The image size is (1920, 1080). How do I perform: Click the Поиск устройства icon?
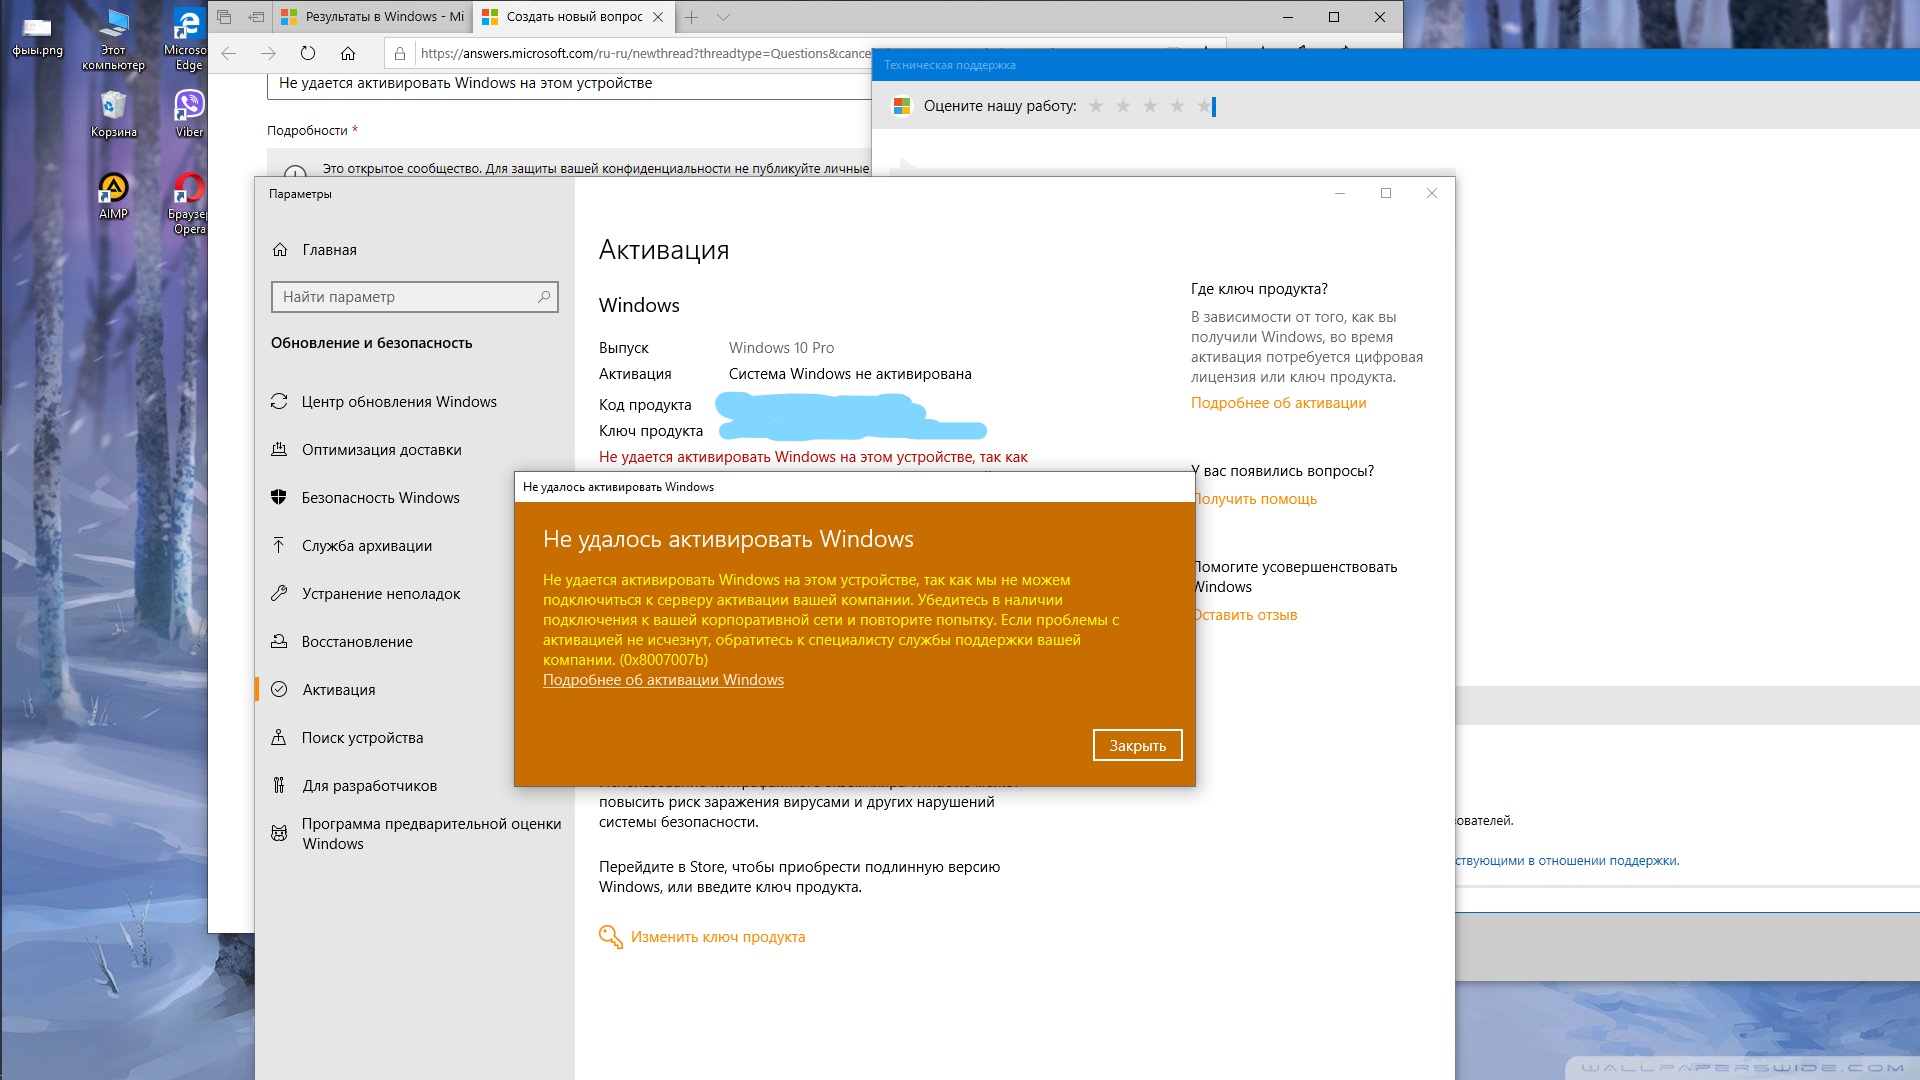(279, 737)
